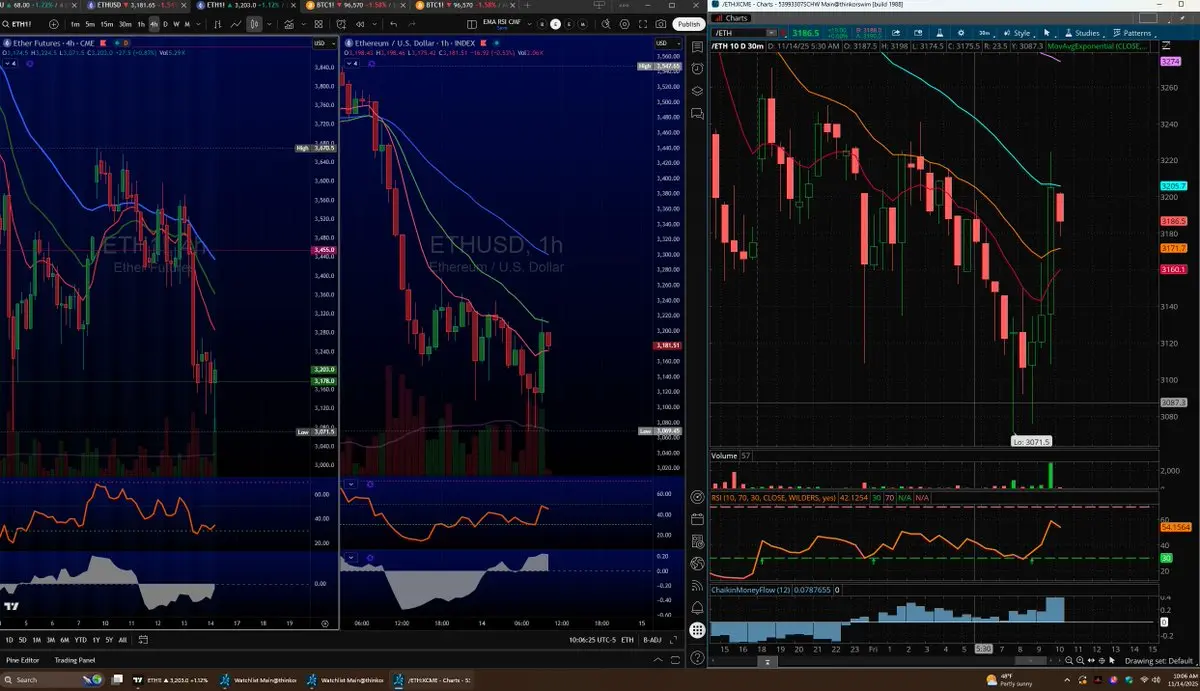Image resolution: width=1200 pixels, height=691 pixels.
Task: Open the Style menu in thinkorswim
Action: pos(1019,32)
